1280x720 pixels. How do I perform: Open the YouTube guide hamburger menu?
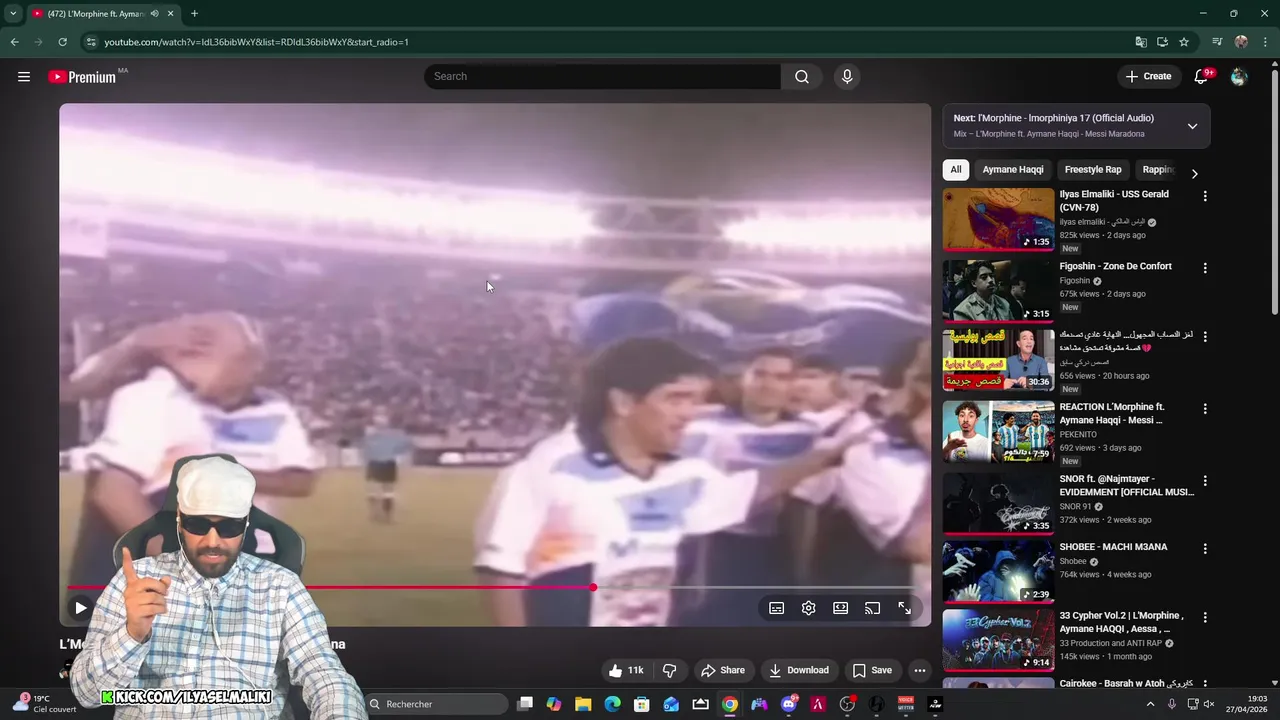point(24,76)
